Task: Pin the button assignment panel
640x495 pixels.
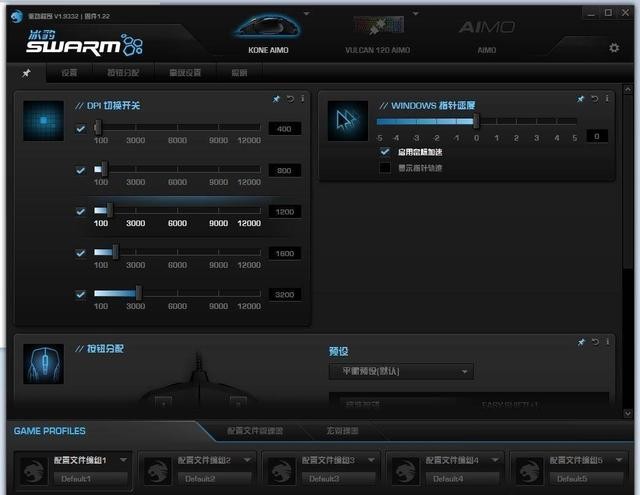Action: click(x=581, y=342)
